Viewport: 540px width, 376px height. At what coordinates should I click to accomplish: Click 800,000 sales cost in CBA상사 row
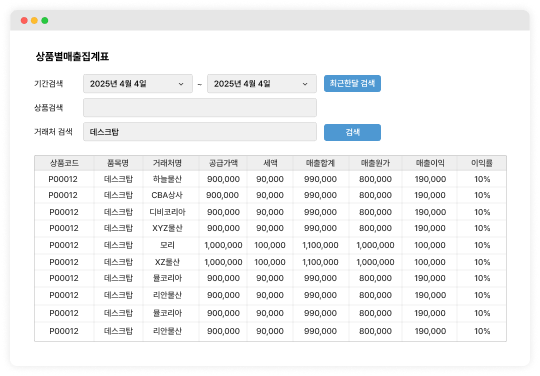pyautogui.click(x=375, y=195)
